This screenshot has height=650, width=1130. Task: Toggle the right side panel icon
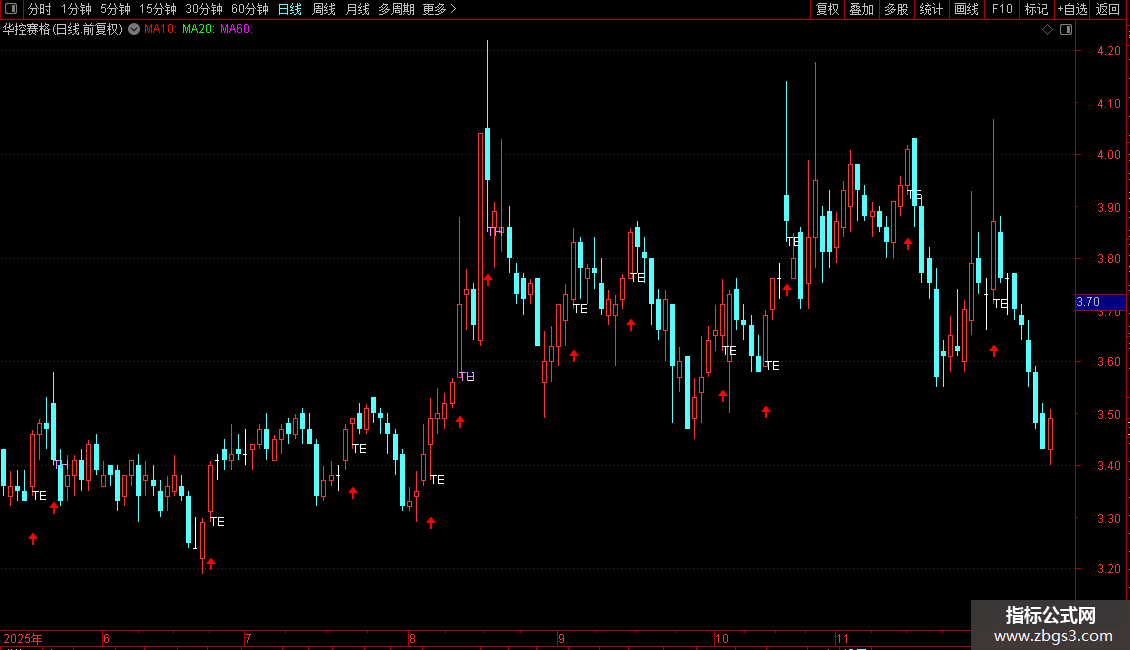coord(1066,30)
